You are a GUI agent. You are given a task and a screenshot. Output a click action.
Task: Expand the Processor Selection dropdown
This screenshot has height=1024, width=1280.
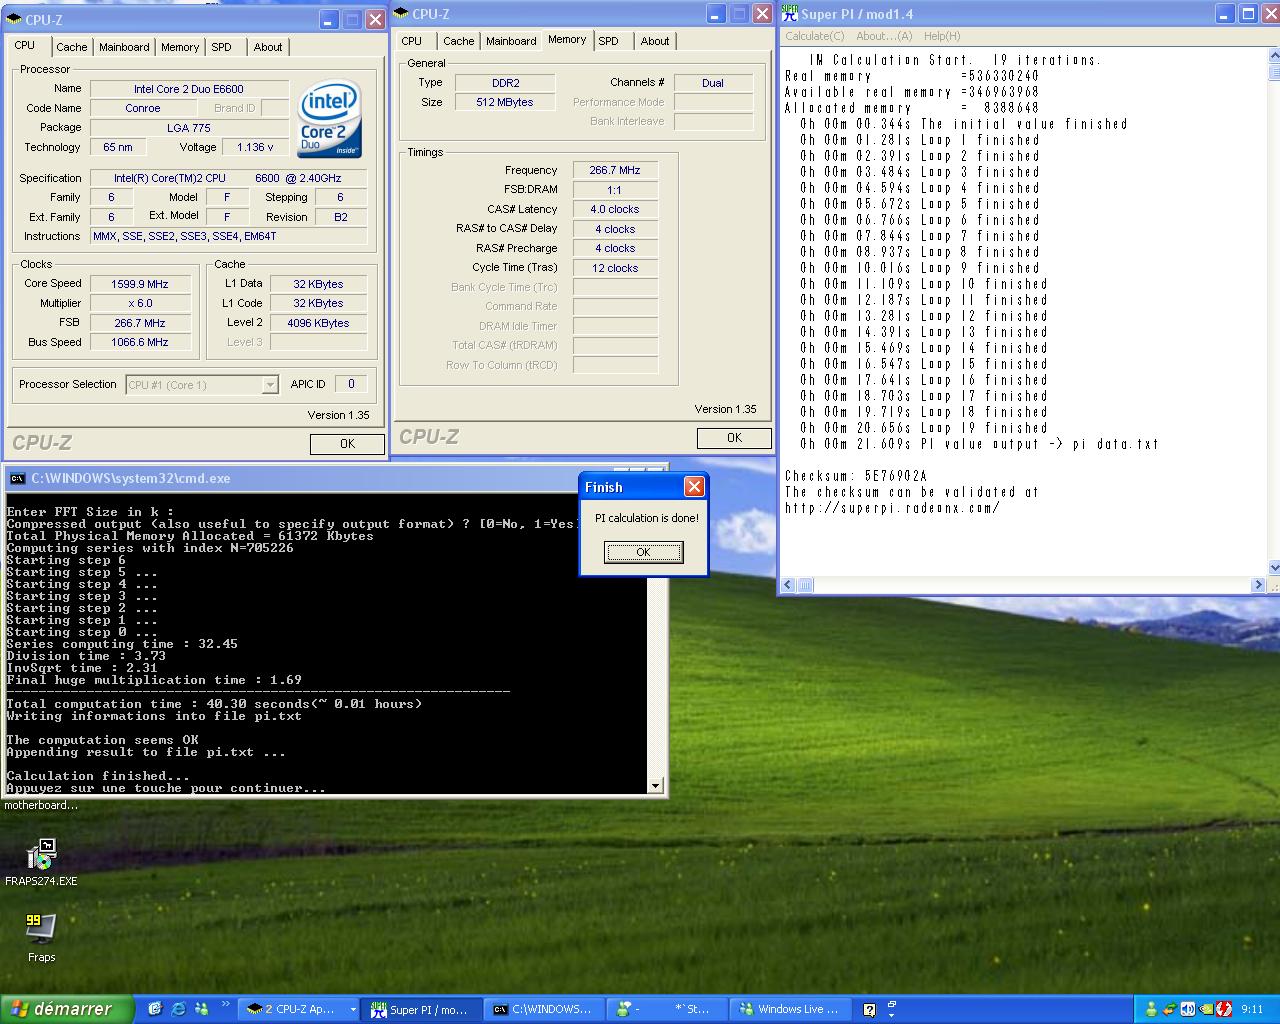point(269,385)
